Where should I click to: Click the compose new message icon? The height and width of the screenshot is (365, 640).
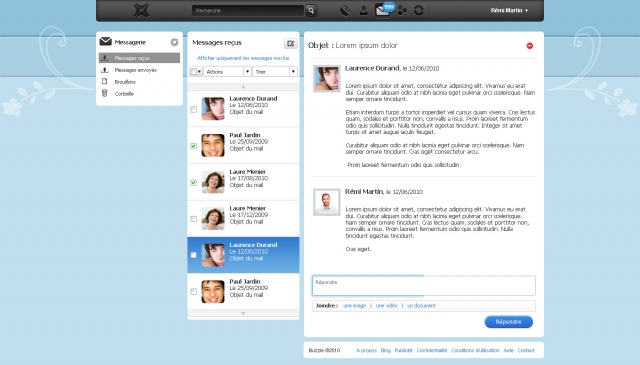tap(291, 43)
